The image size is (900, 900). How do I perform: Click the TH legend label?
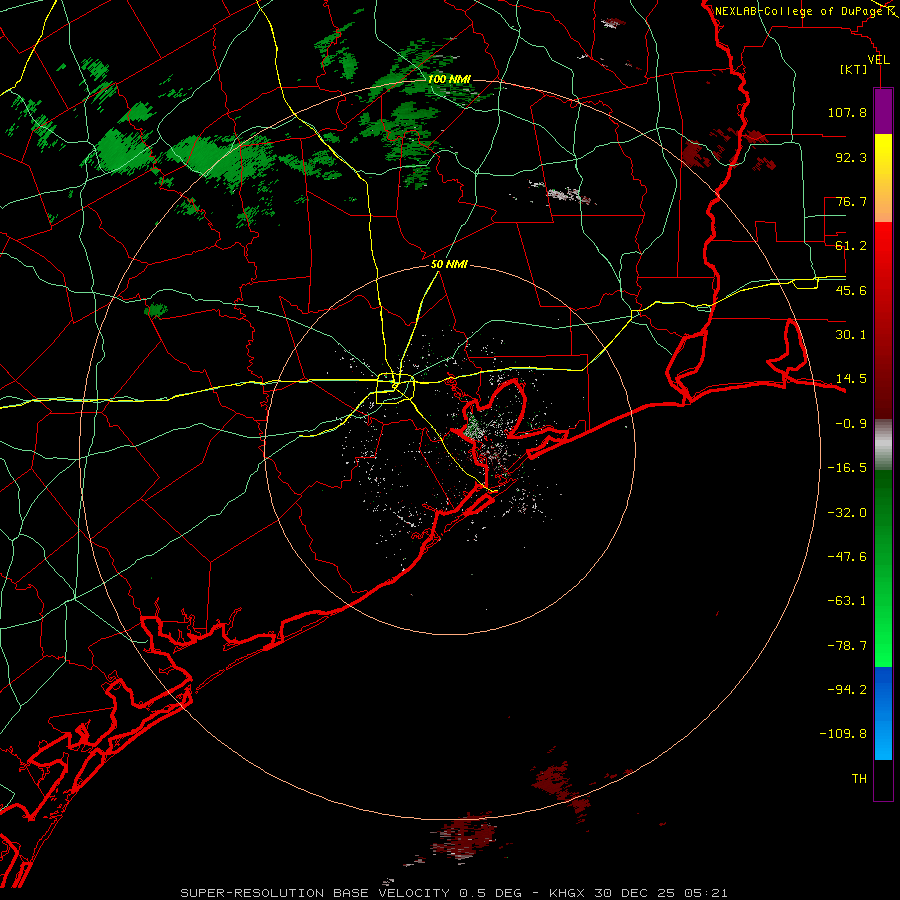pyautogui.click(x=859, y=779)
